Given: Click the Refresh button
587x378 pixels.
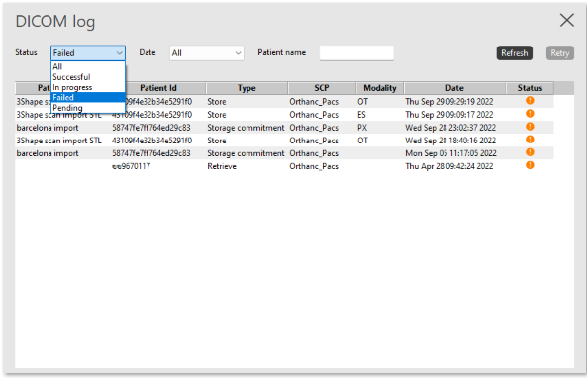Looking at the screenshot, I should point(515,53).
